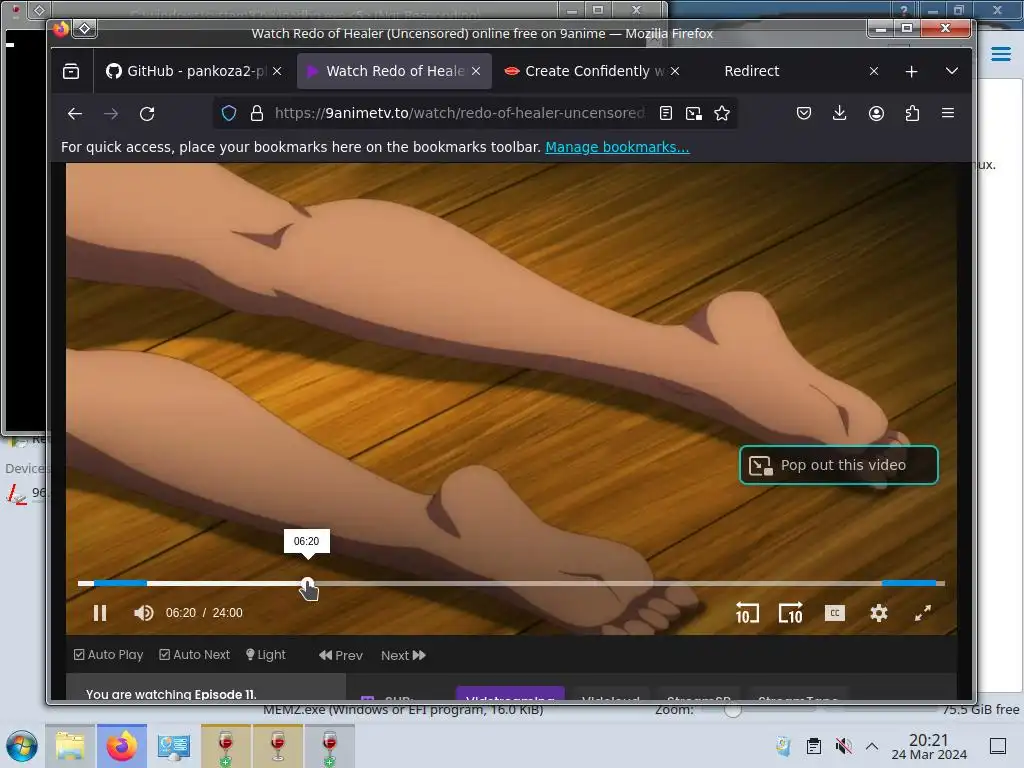The width and height of the screenshot is (1024, 768).
Task: Open hamburger menu in background window
Action: pyautogui.click(x=1000, y=54)
